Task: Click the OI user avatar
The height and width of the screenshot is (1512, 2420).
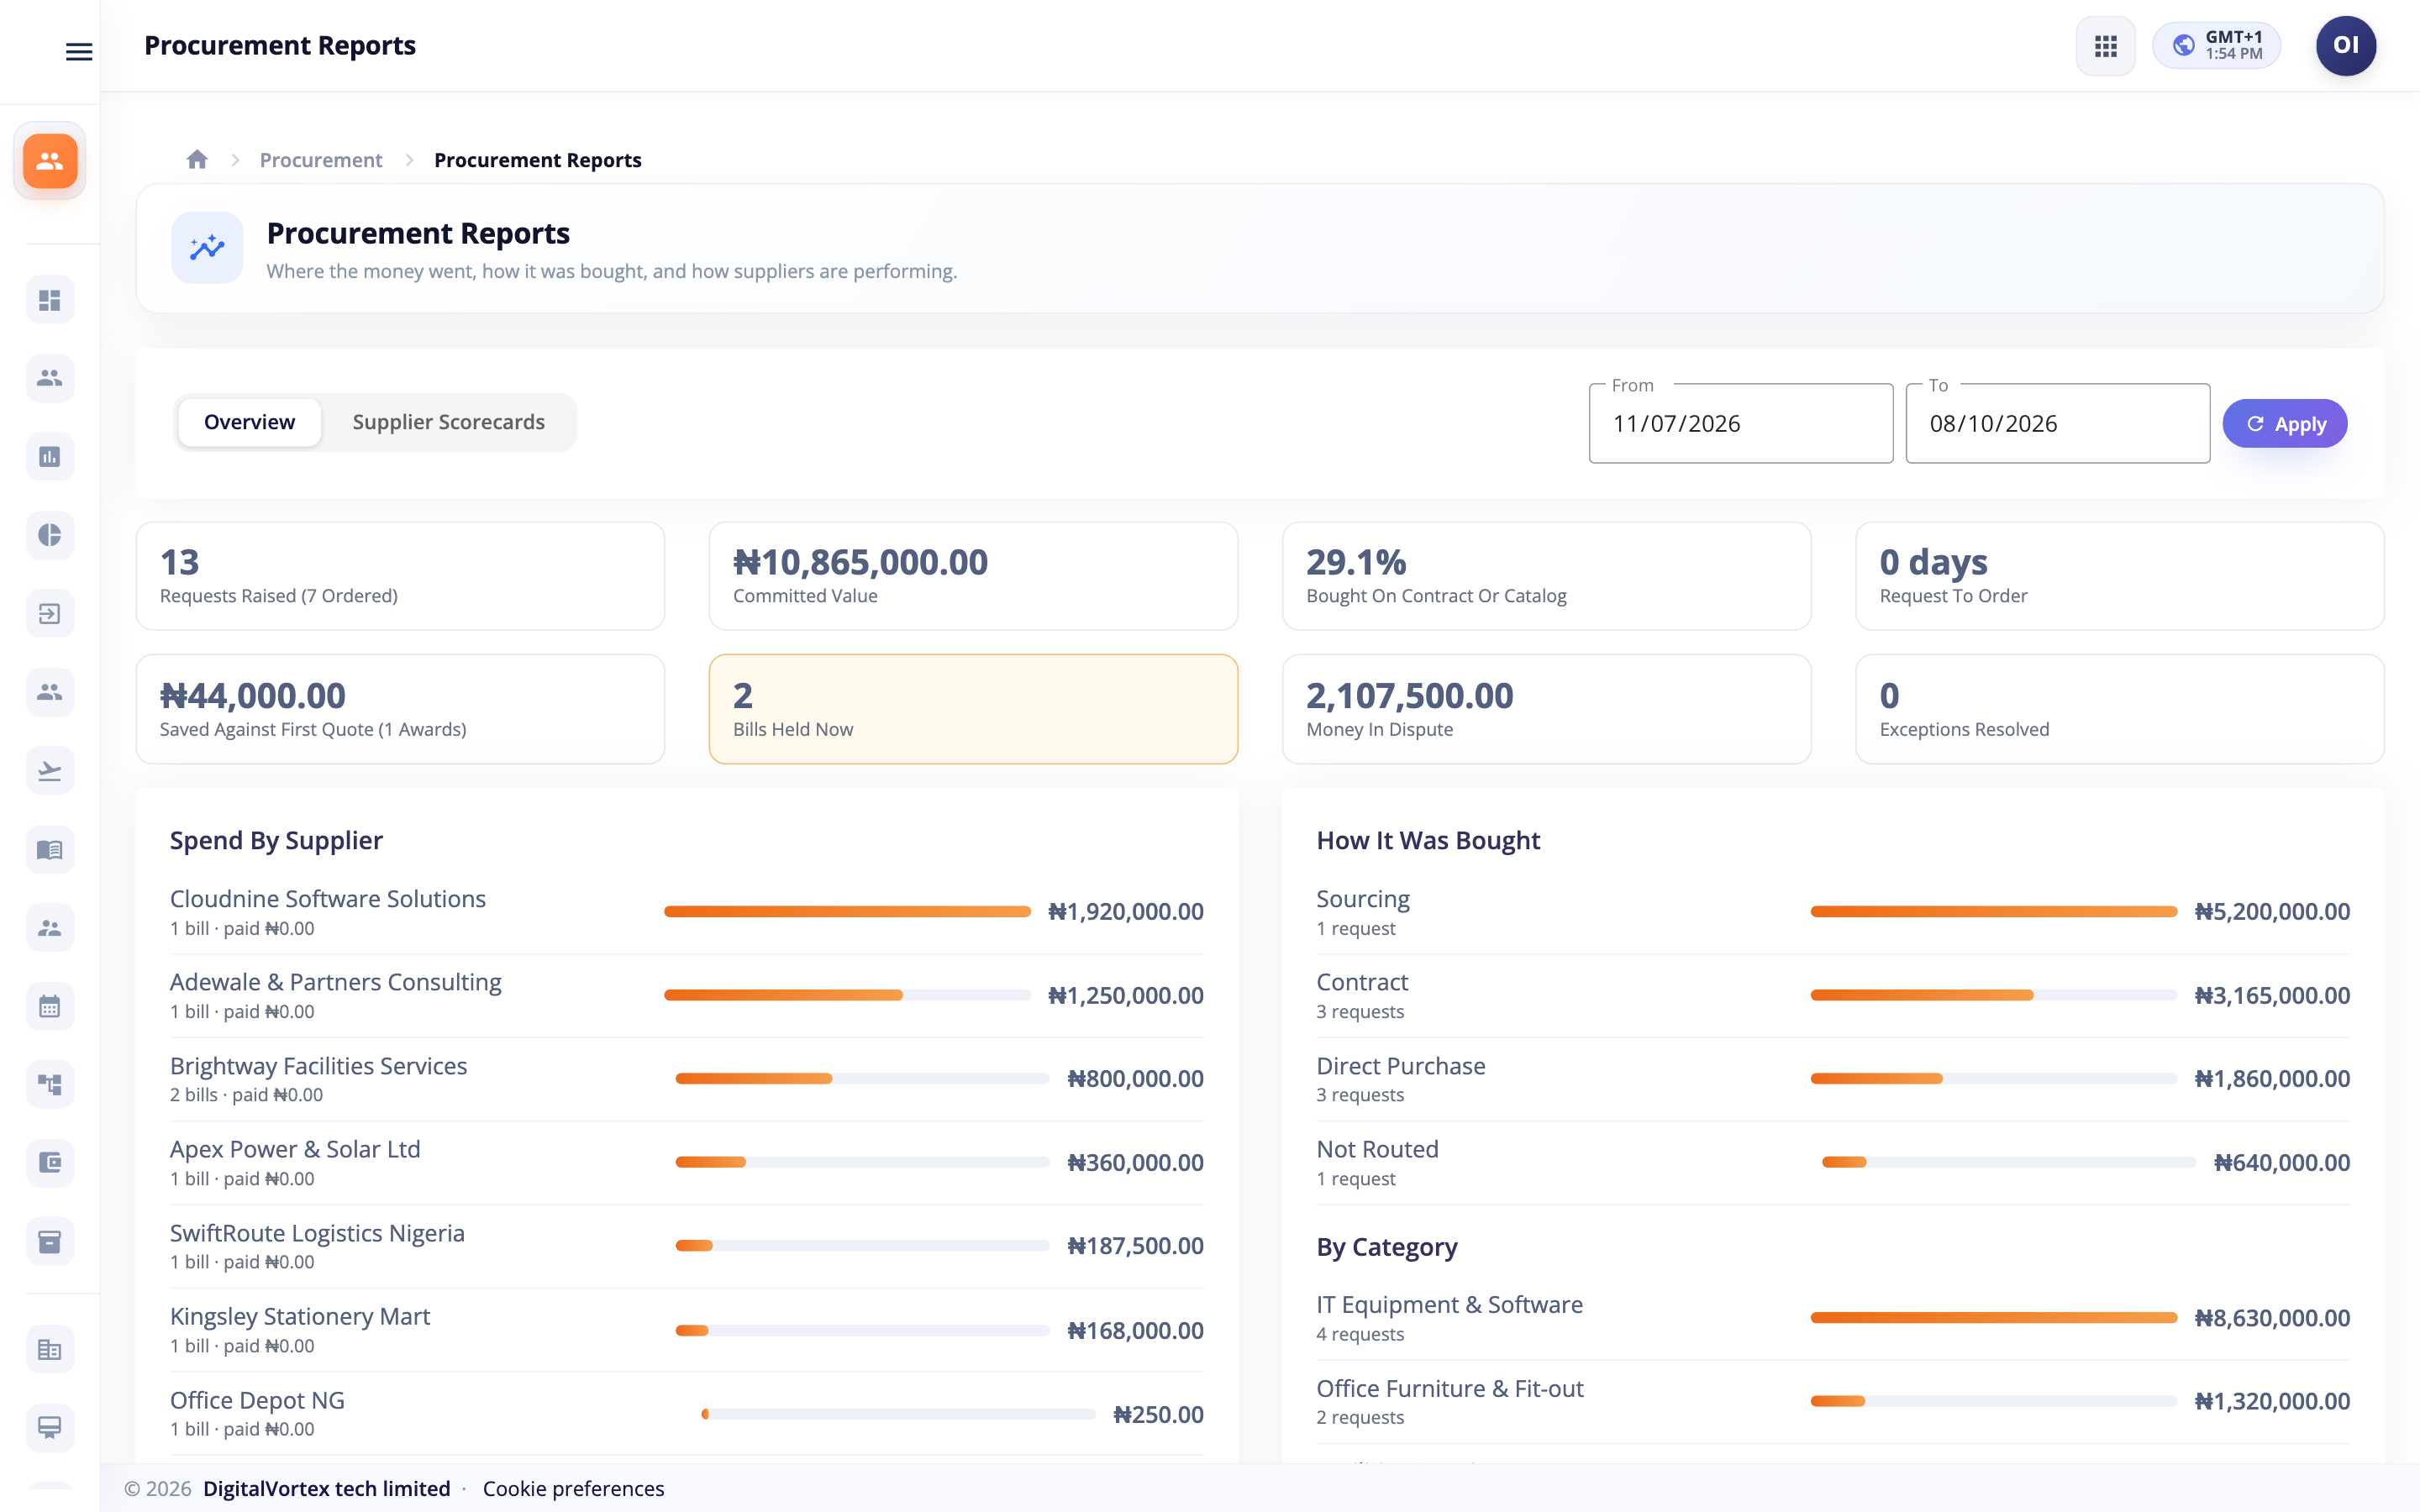Action: 2345,46
